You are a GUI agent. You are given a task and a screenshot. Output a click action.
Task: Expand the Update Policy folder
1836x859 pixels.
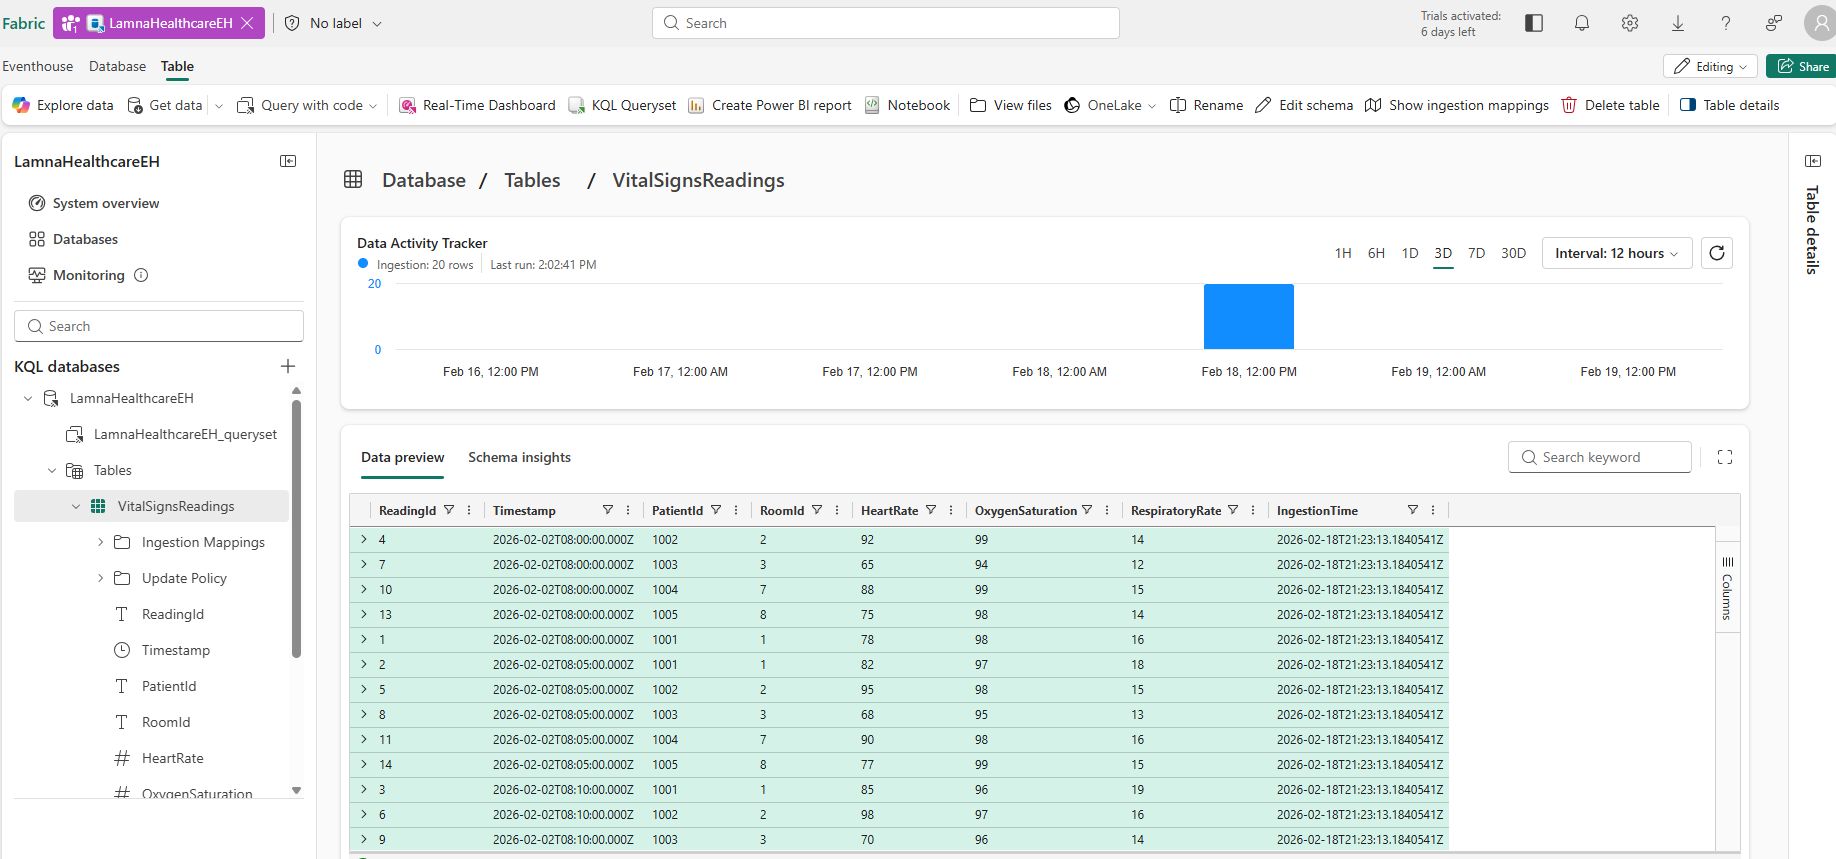pyautogui.click(x=100, y=578)
